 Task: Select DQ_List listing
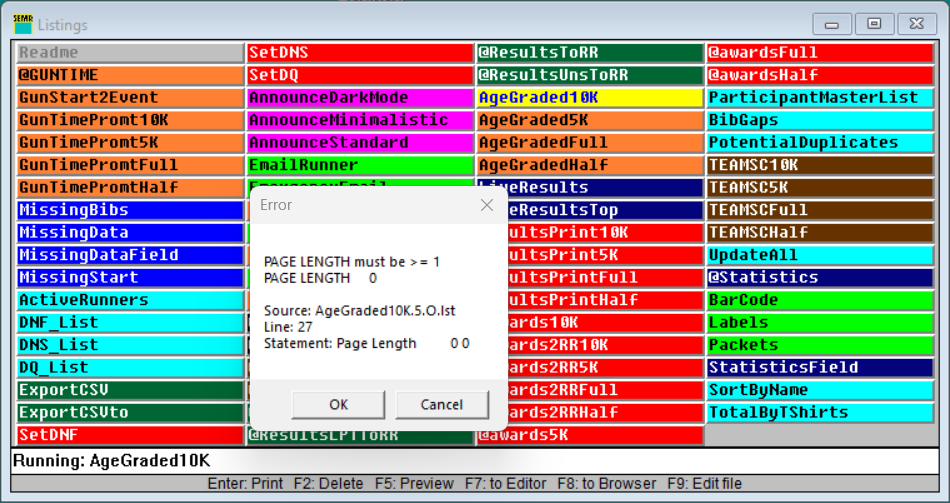pos(130,367)
